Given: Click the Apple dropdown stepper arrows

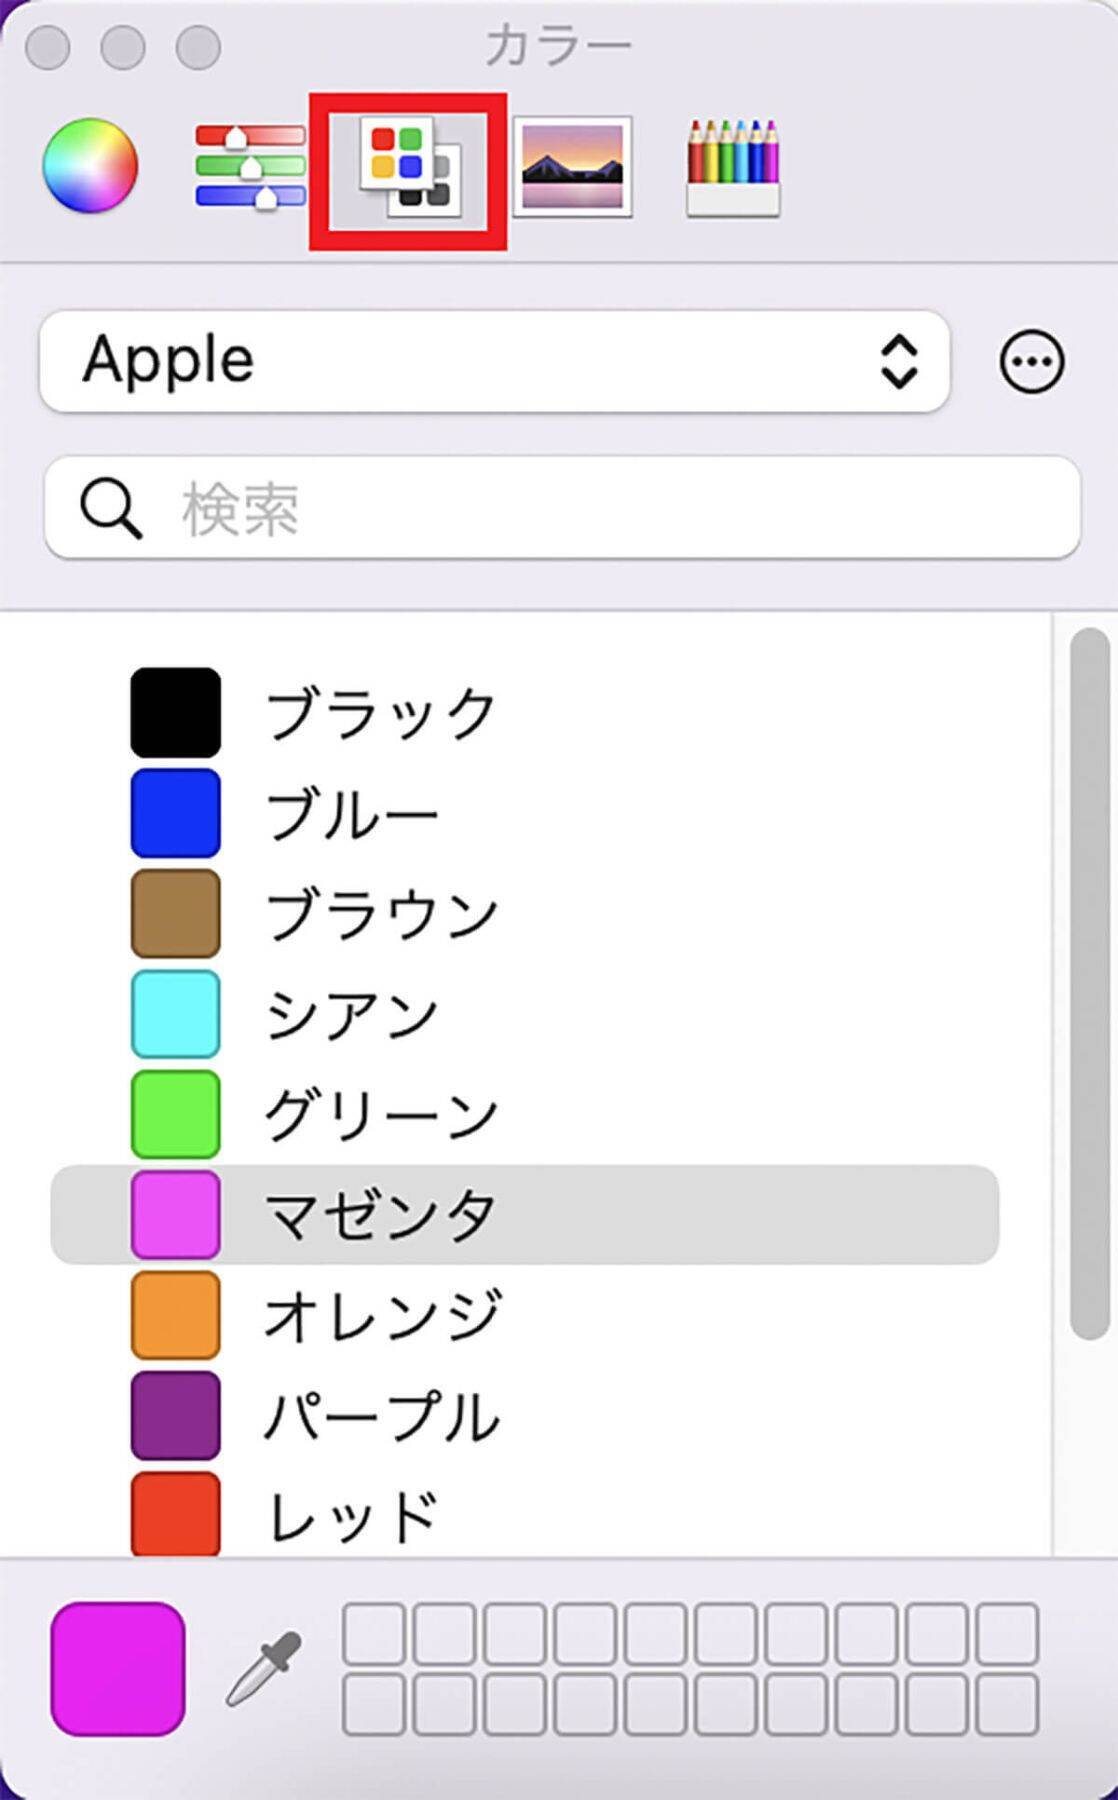Looking at the screenshot, I should pyautogui.click(x=898, y=361).
